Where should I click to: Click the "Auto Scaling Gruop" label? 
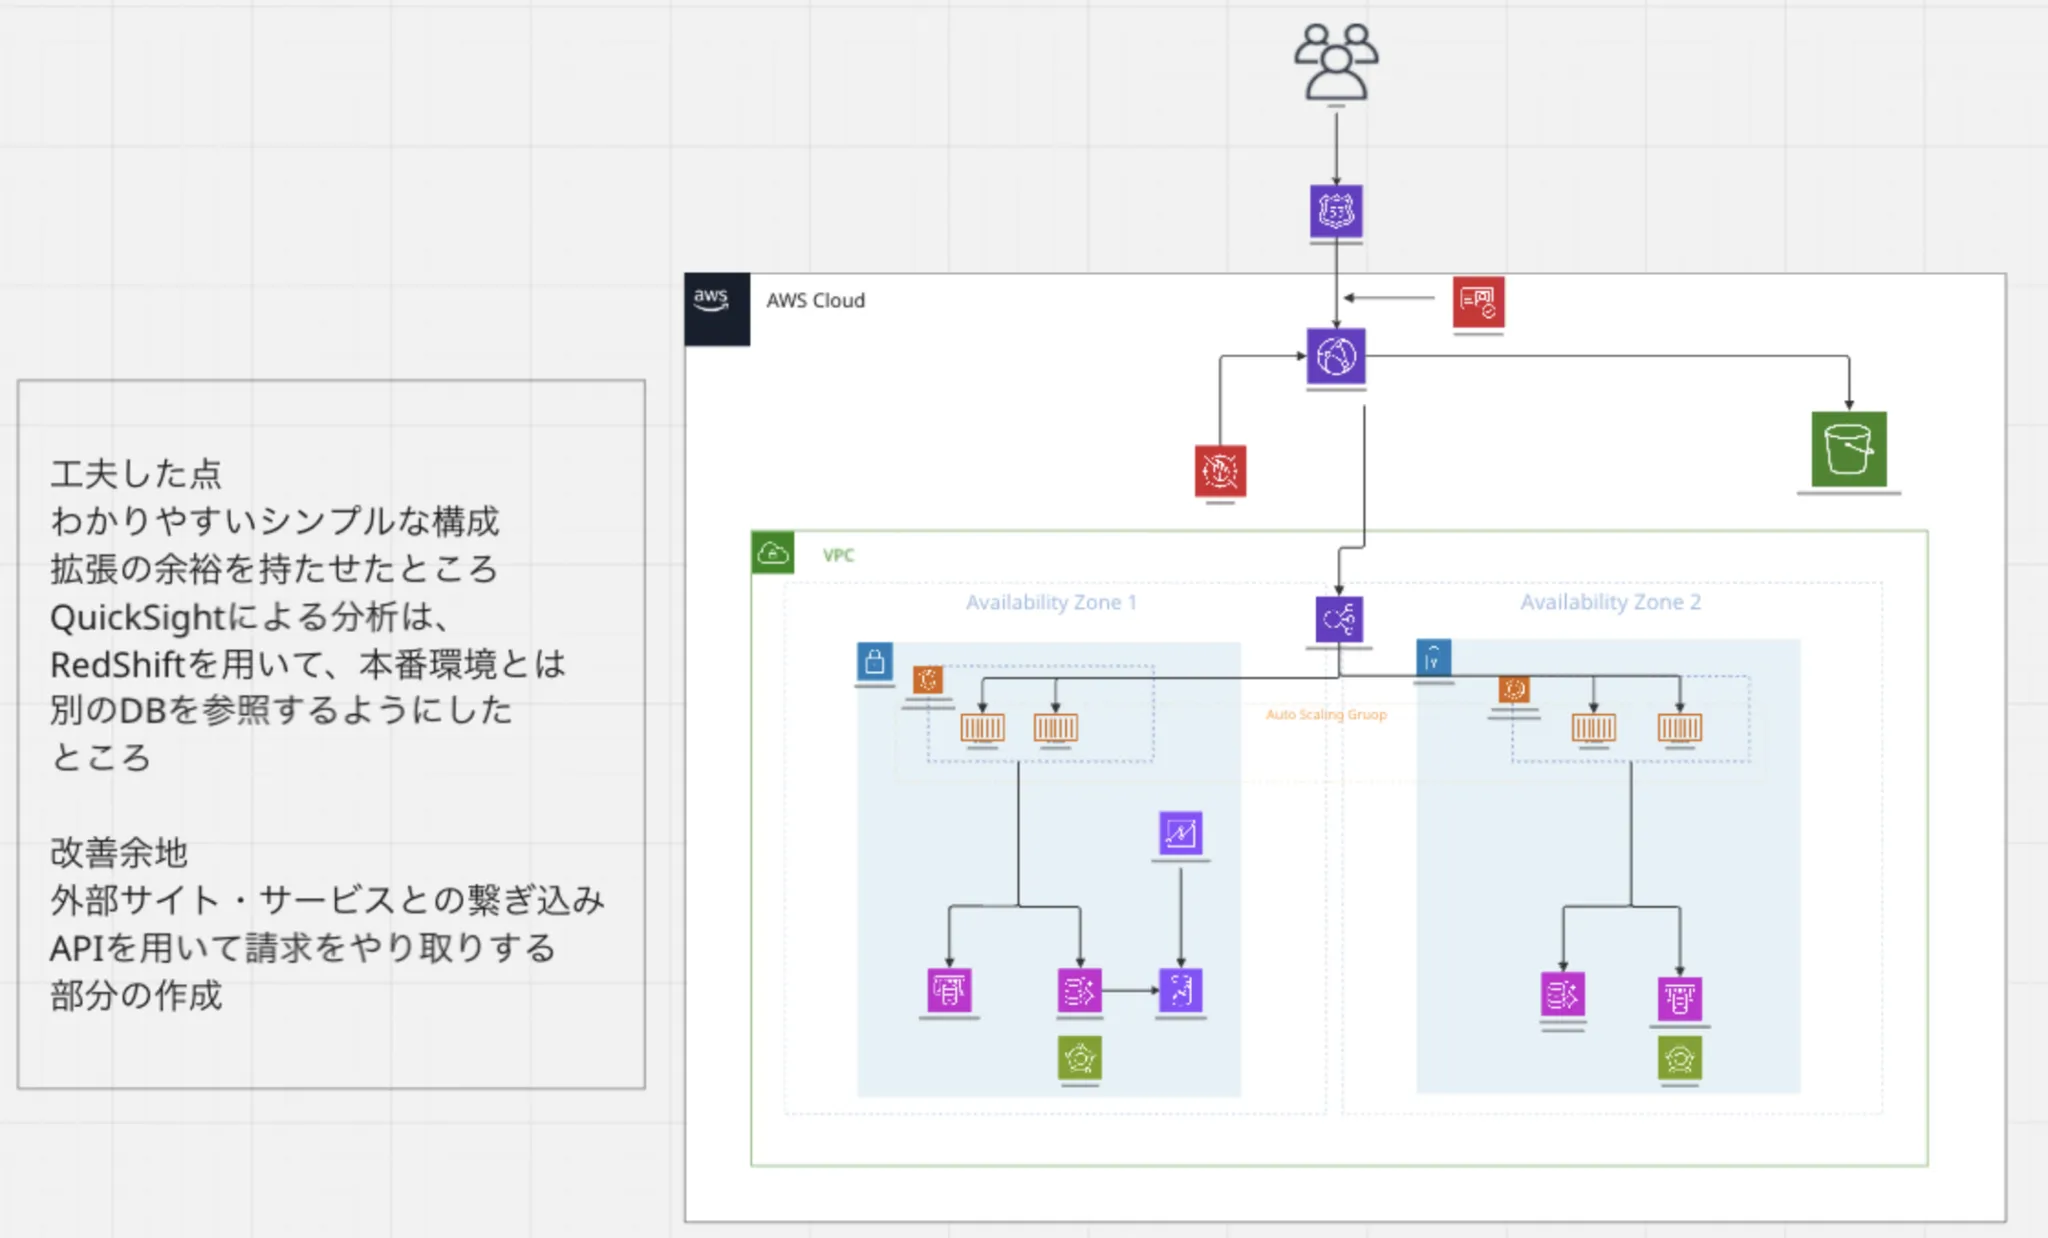1326,714
